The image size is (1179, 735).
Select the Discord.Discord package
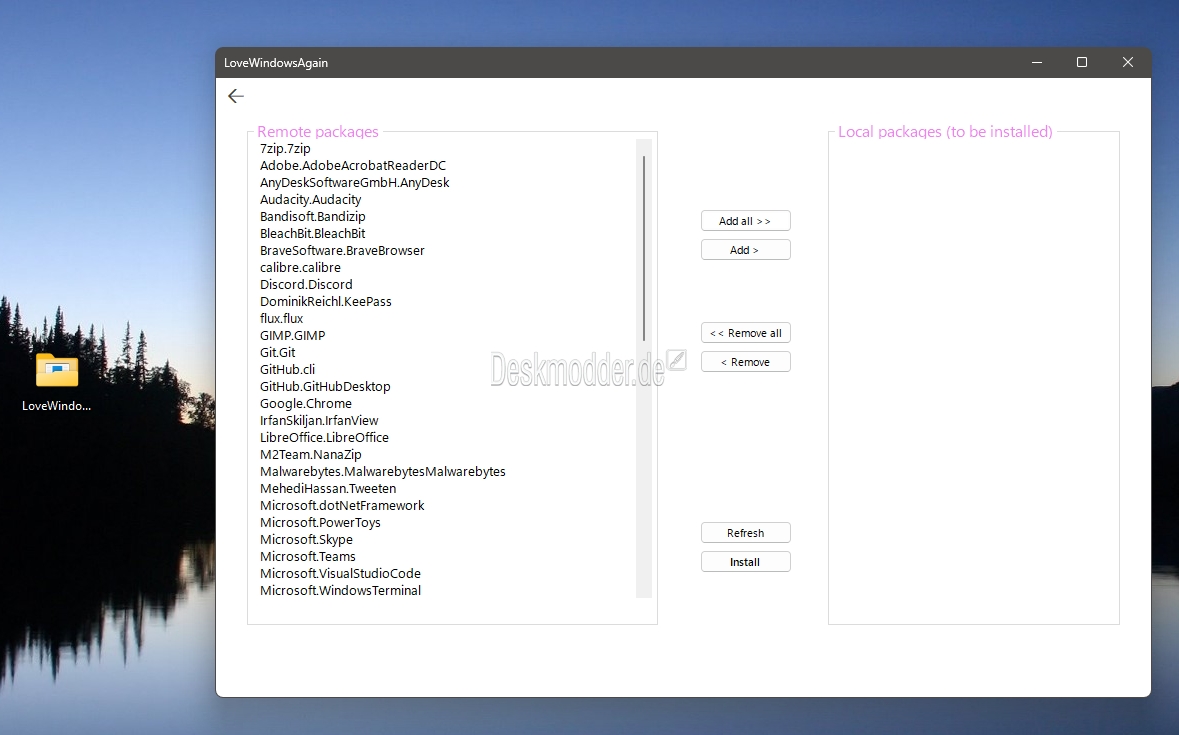[306, 285]
